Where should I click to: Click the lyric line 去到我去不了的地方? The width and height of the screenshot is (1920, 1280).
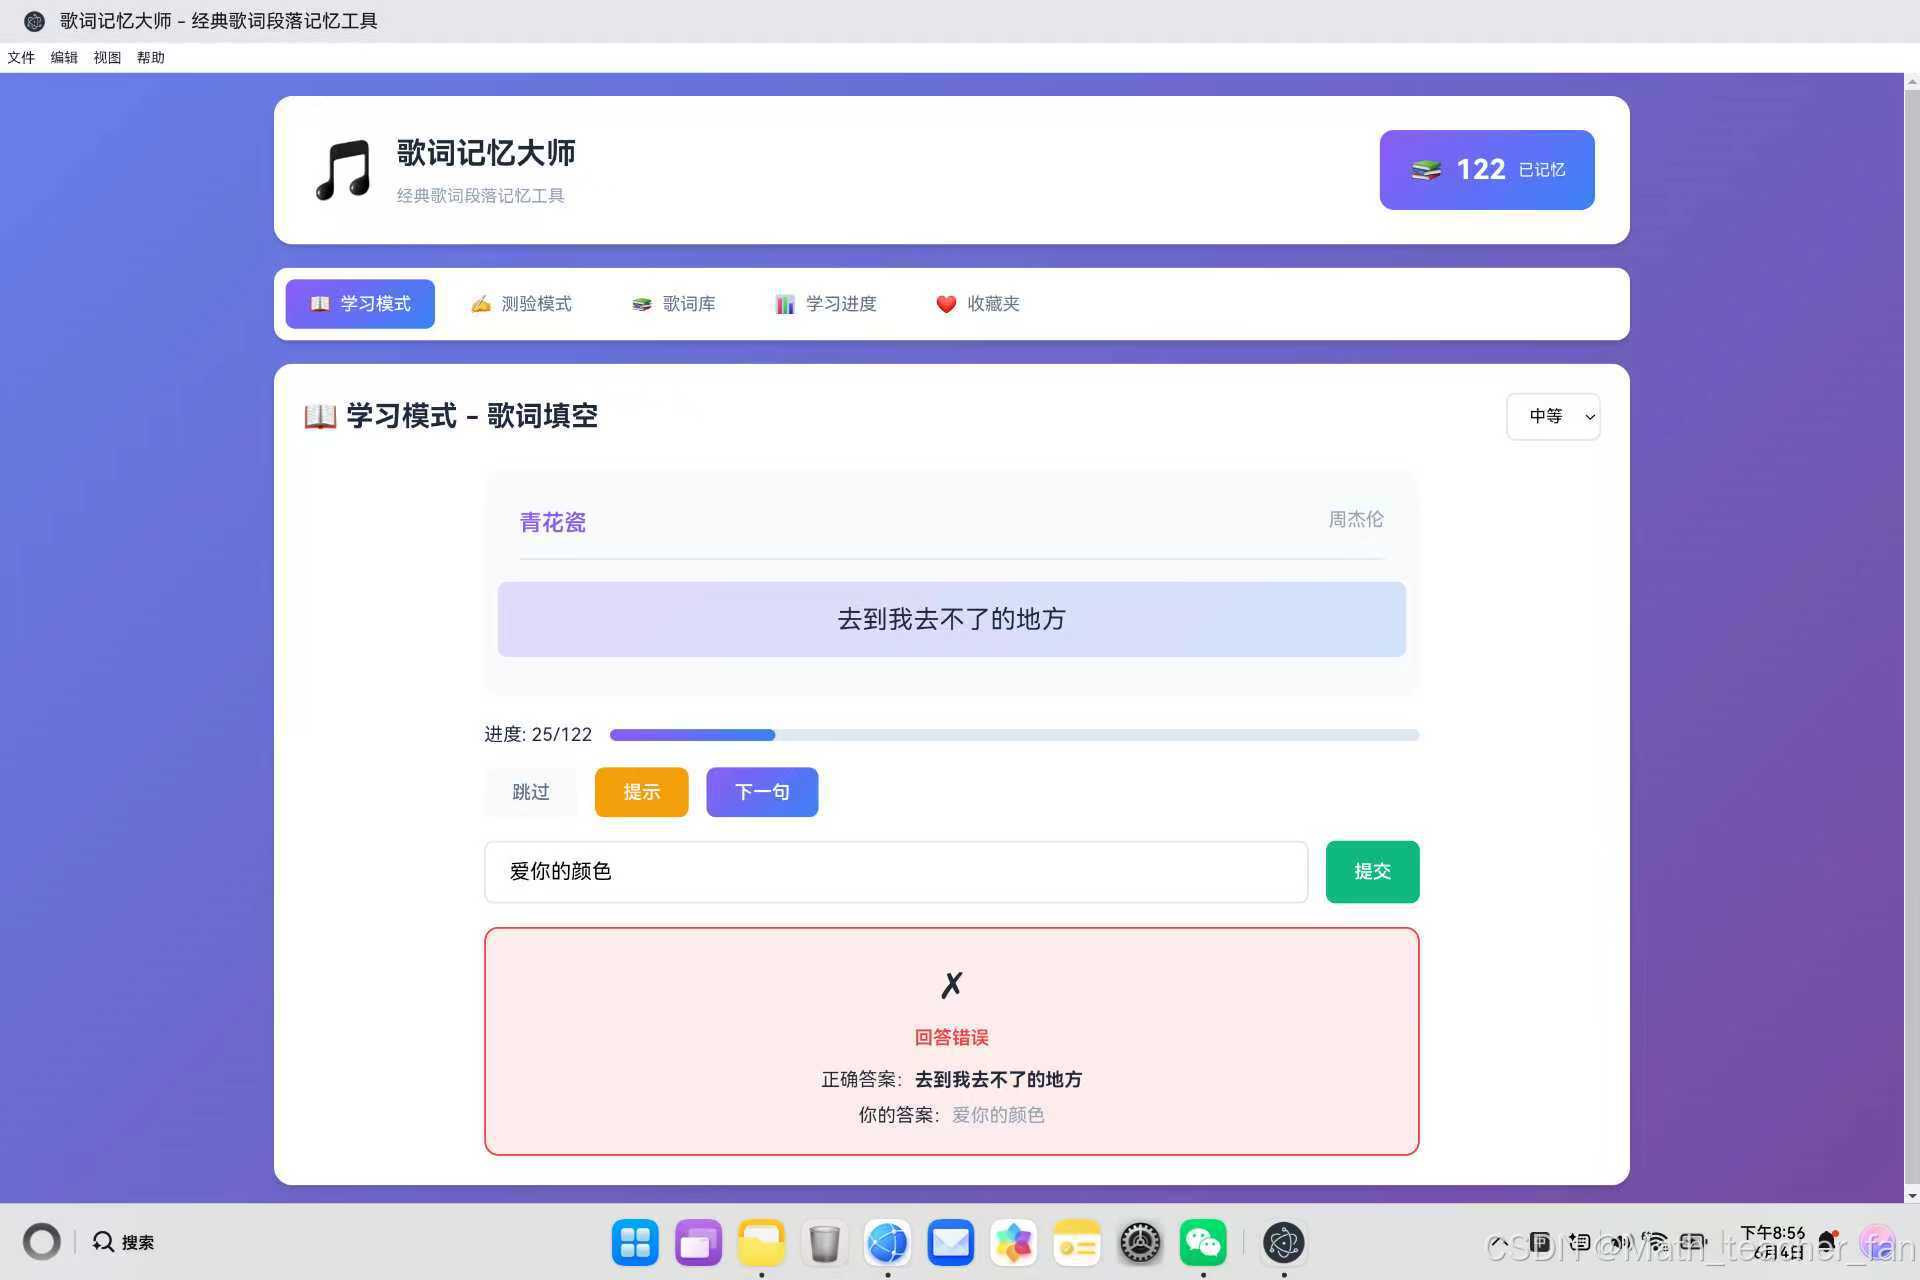click(952, 619)
